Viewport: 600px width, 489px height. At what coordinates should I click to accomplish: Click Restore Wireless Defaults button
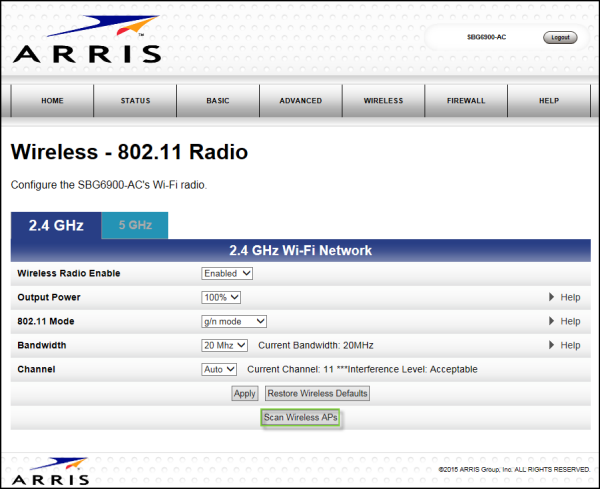pyautogui.click(x=318, y=394)
